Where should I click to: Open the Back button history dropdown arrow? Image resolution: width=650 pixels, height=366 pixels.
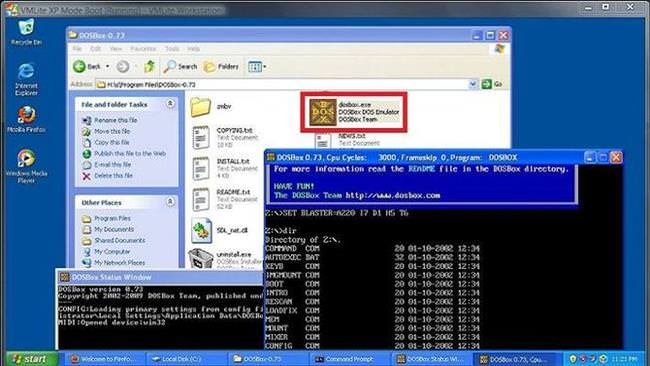pyautogui.click(x=107, y=66)
